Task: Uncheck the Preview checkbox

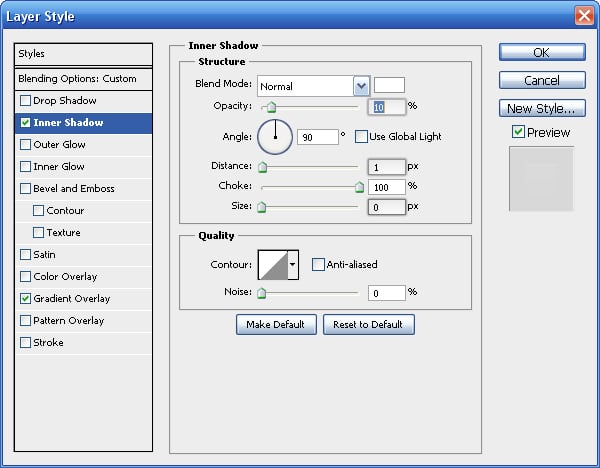Action: (x=517, y=132)
